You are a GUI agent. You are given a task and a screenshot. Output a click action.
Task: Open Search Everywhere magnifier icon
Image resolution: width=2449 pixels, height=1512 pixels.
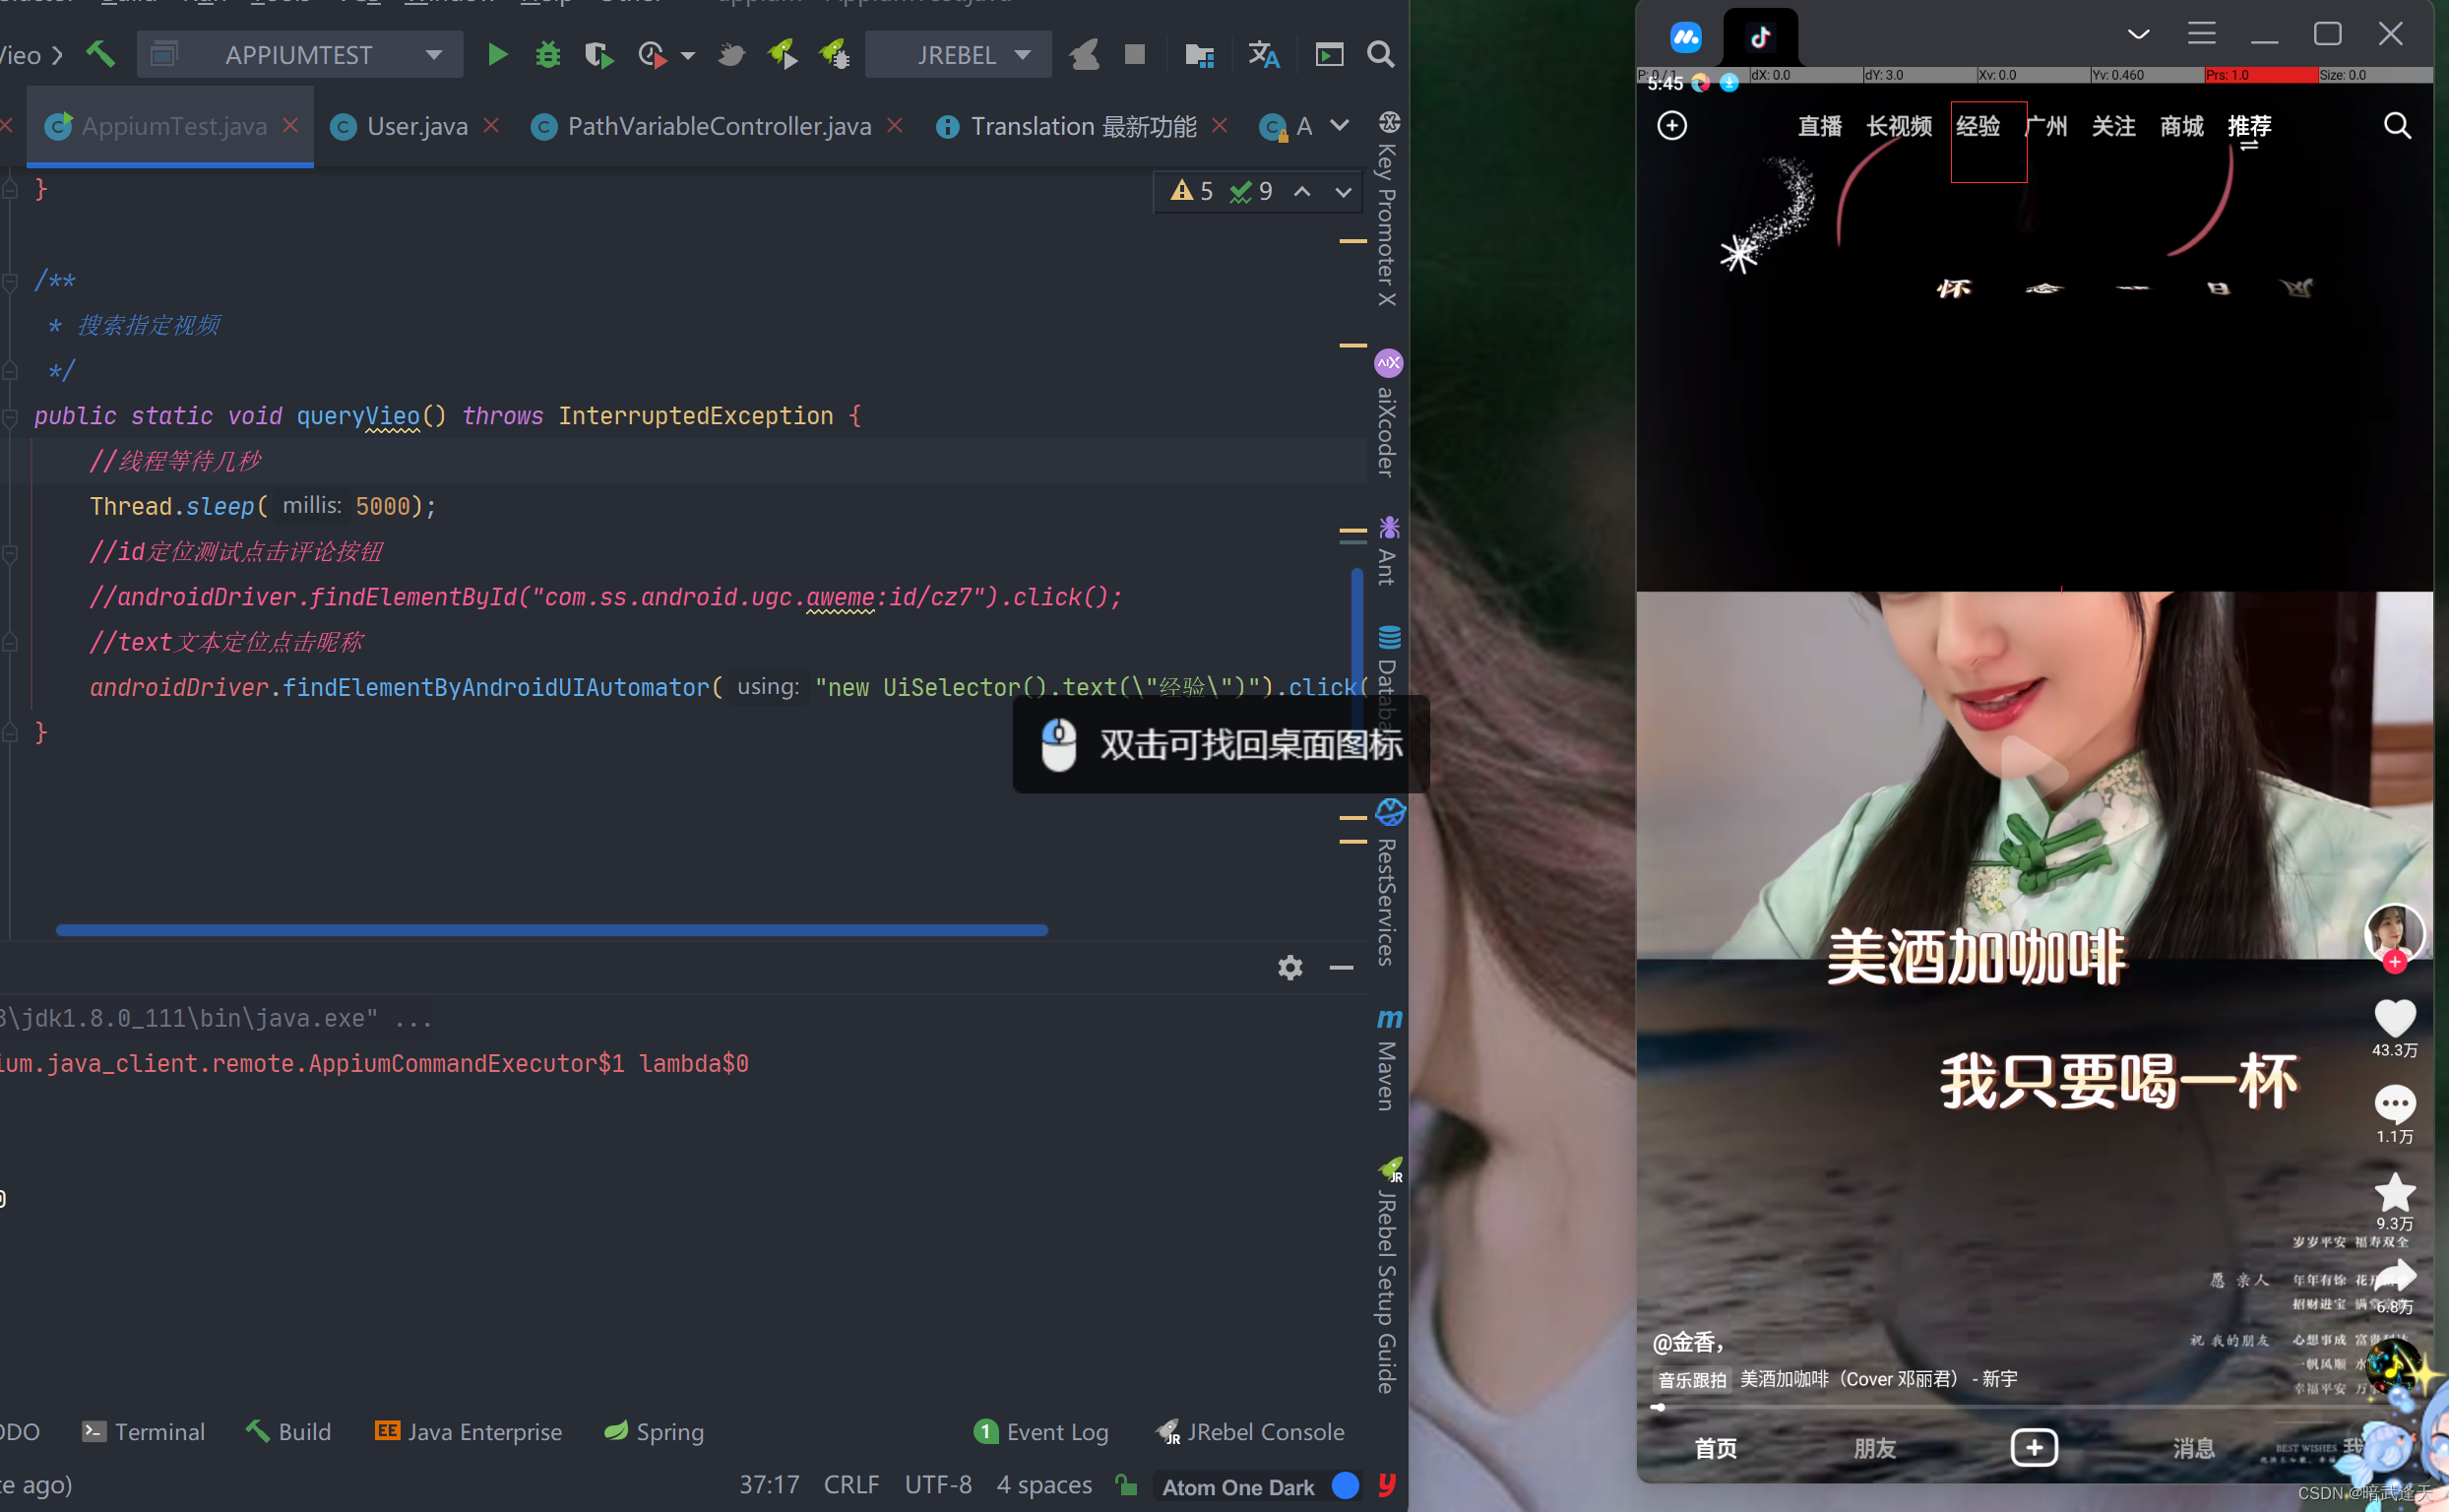(1380, 54)
